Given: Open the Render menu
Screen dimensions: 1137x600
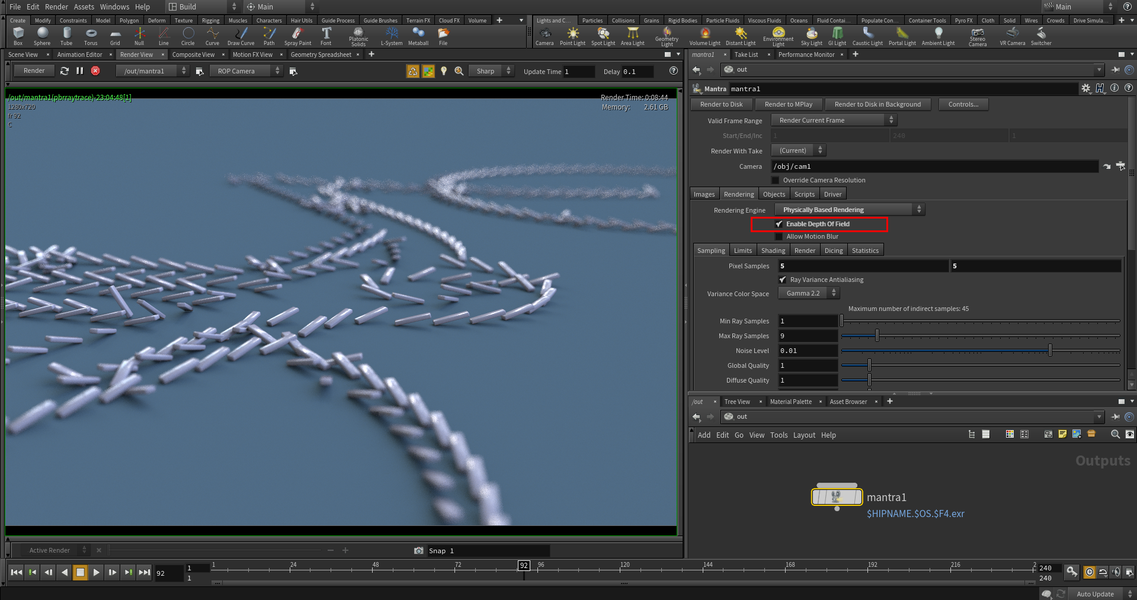Looking at the screenshot, I should 57,7.
